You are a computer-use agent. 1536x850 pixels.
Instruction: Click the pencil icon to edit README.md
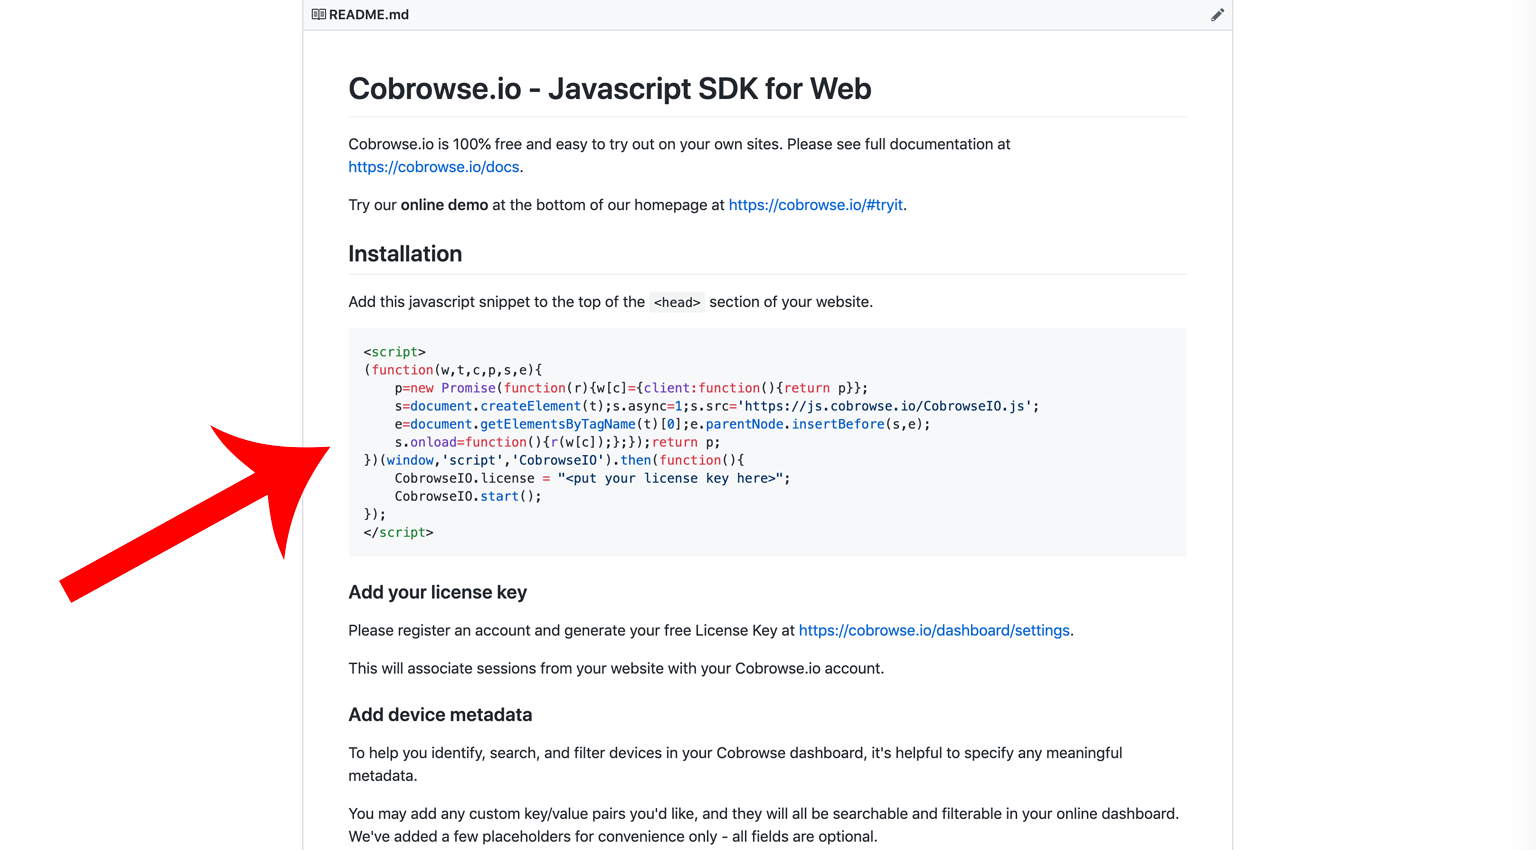click(x=1217, y=15)
